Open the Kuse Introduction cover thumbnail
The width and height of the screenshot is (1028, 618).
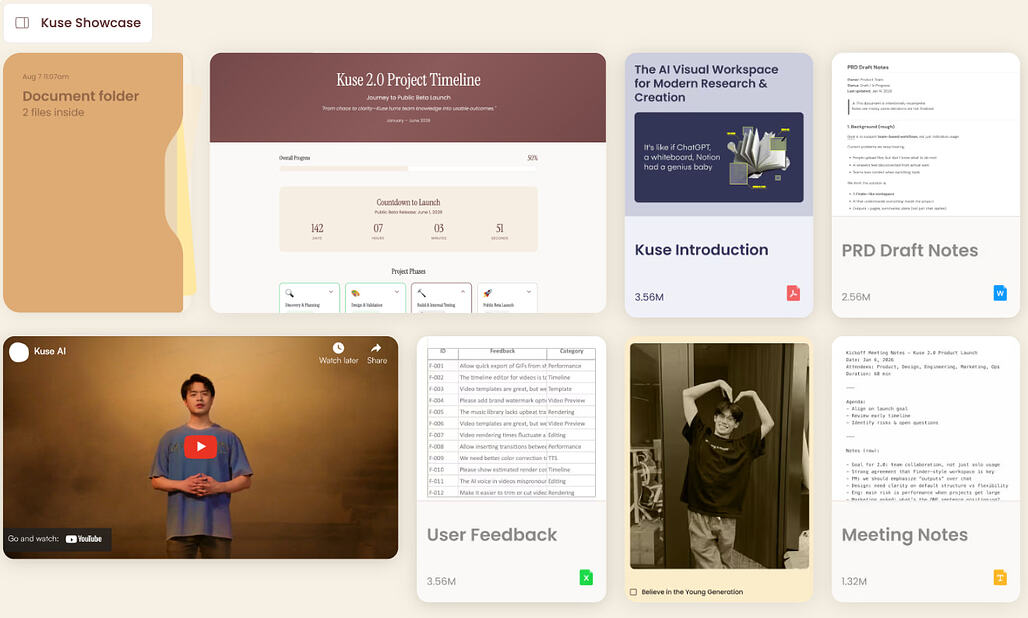click(x=719, y=157)
